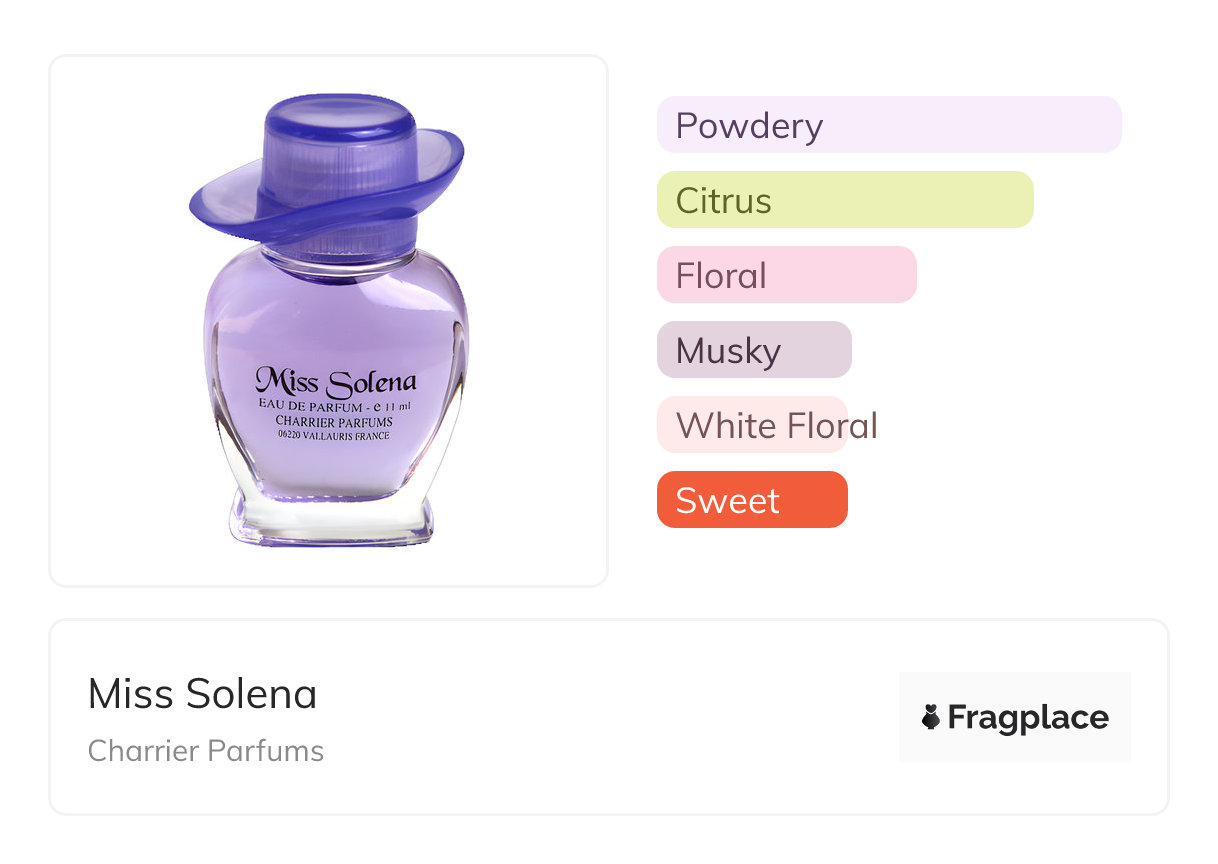1218x864 pixels.
Task: Click the "11 ml" volume marking on the bottle
Action: (398, 406)
